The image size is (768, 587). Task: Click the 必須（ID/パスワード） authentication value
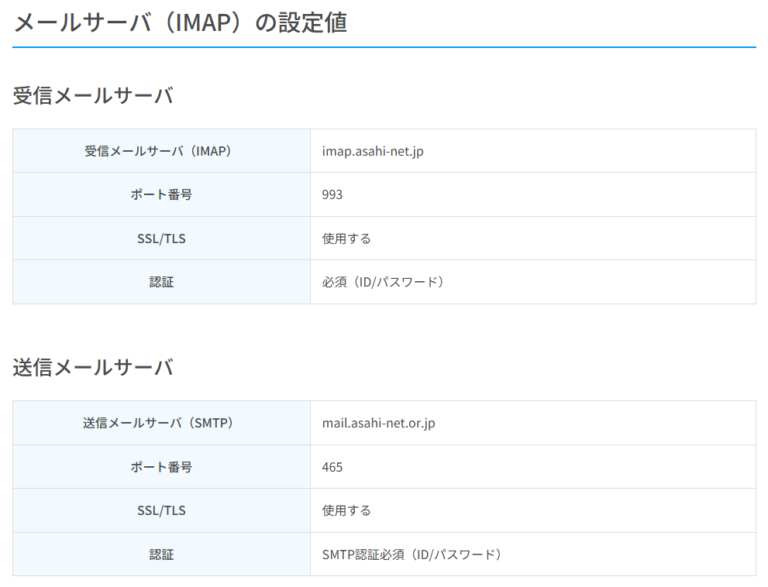382,282
